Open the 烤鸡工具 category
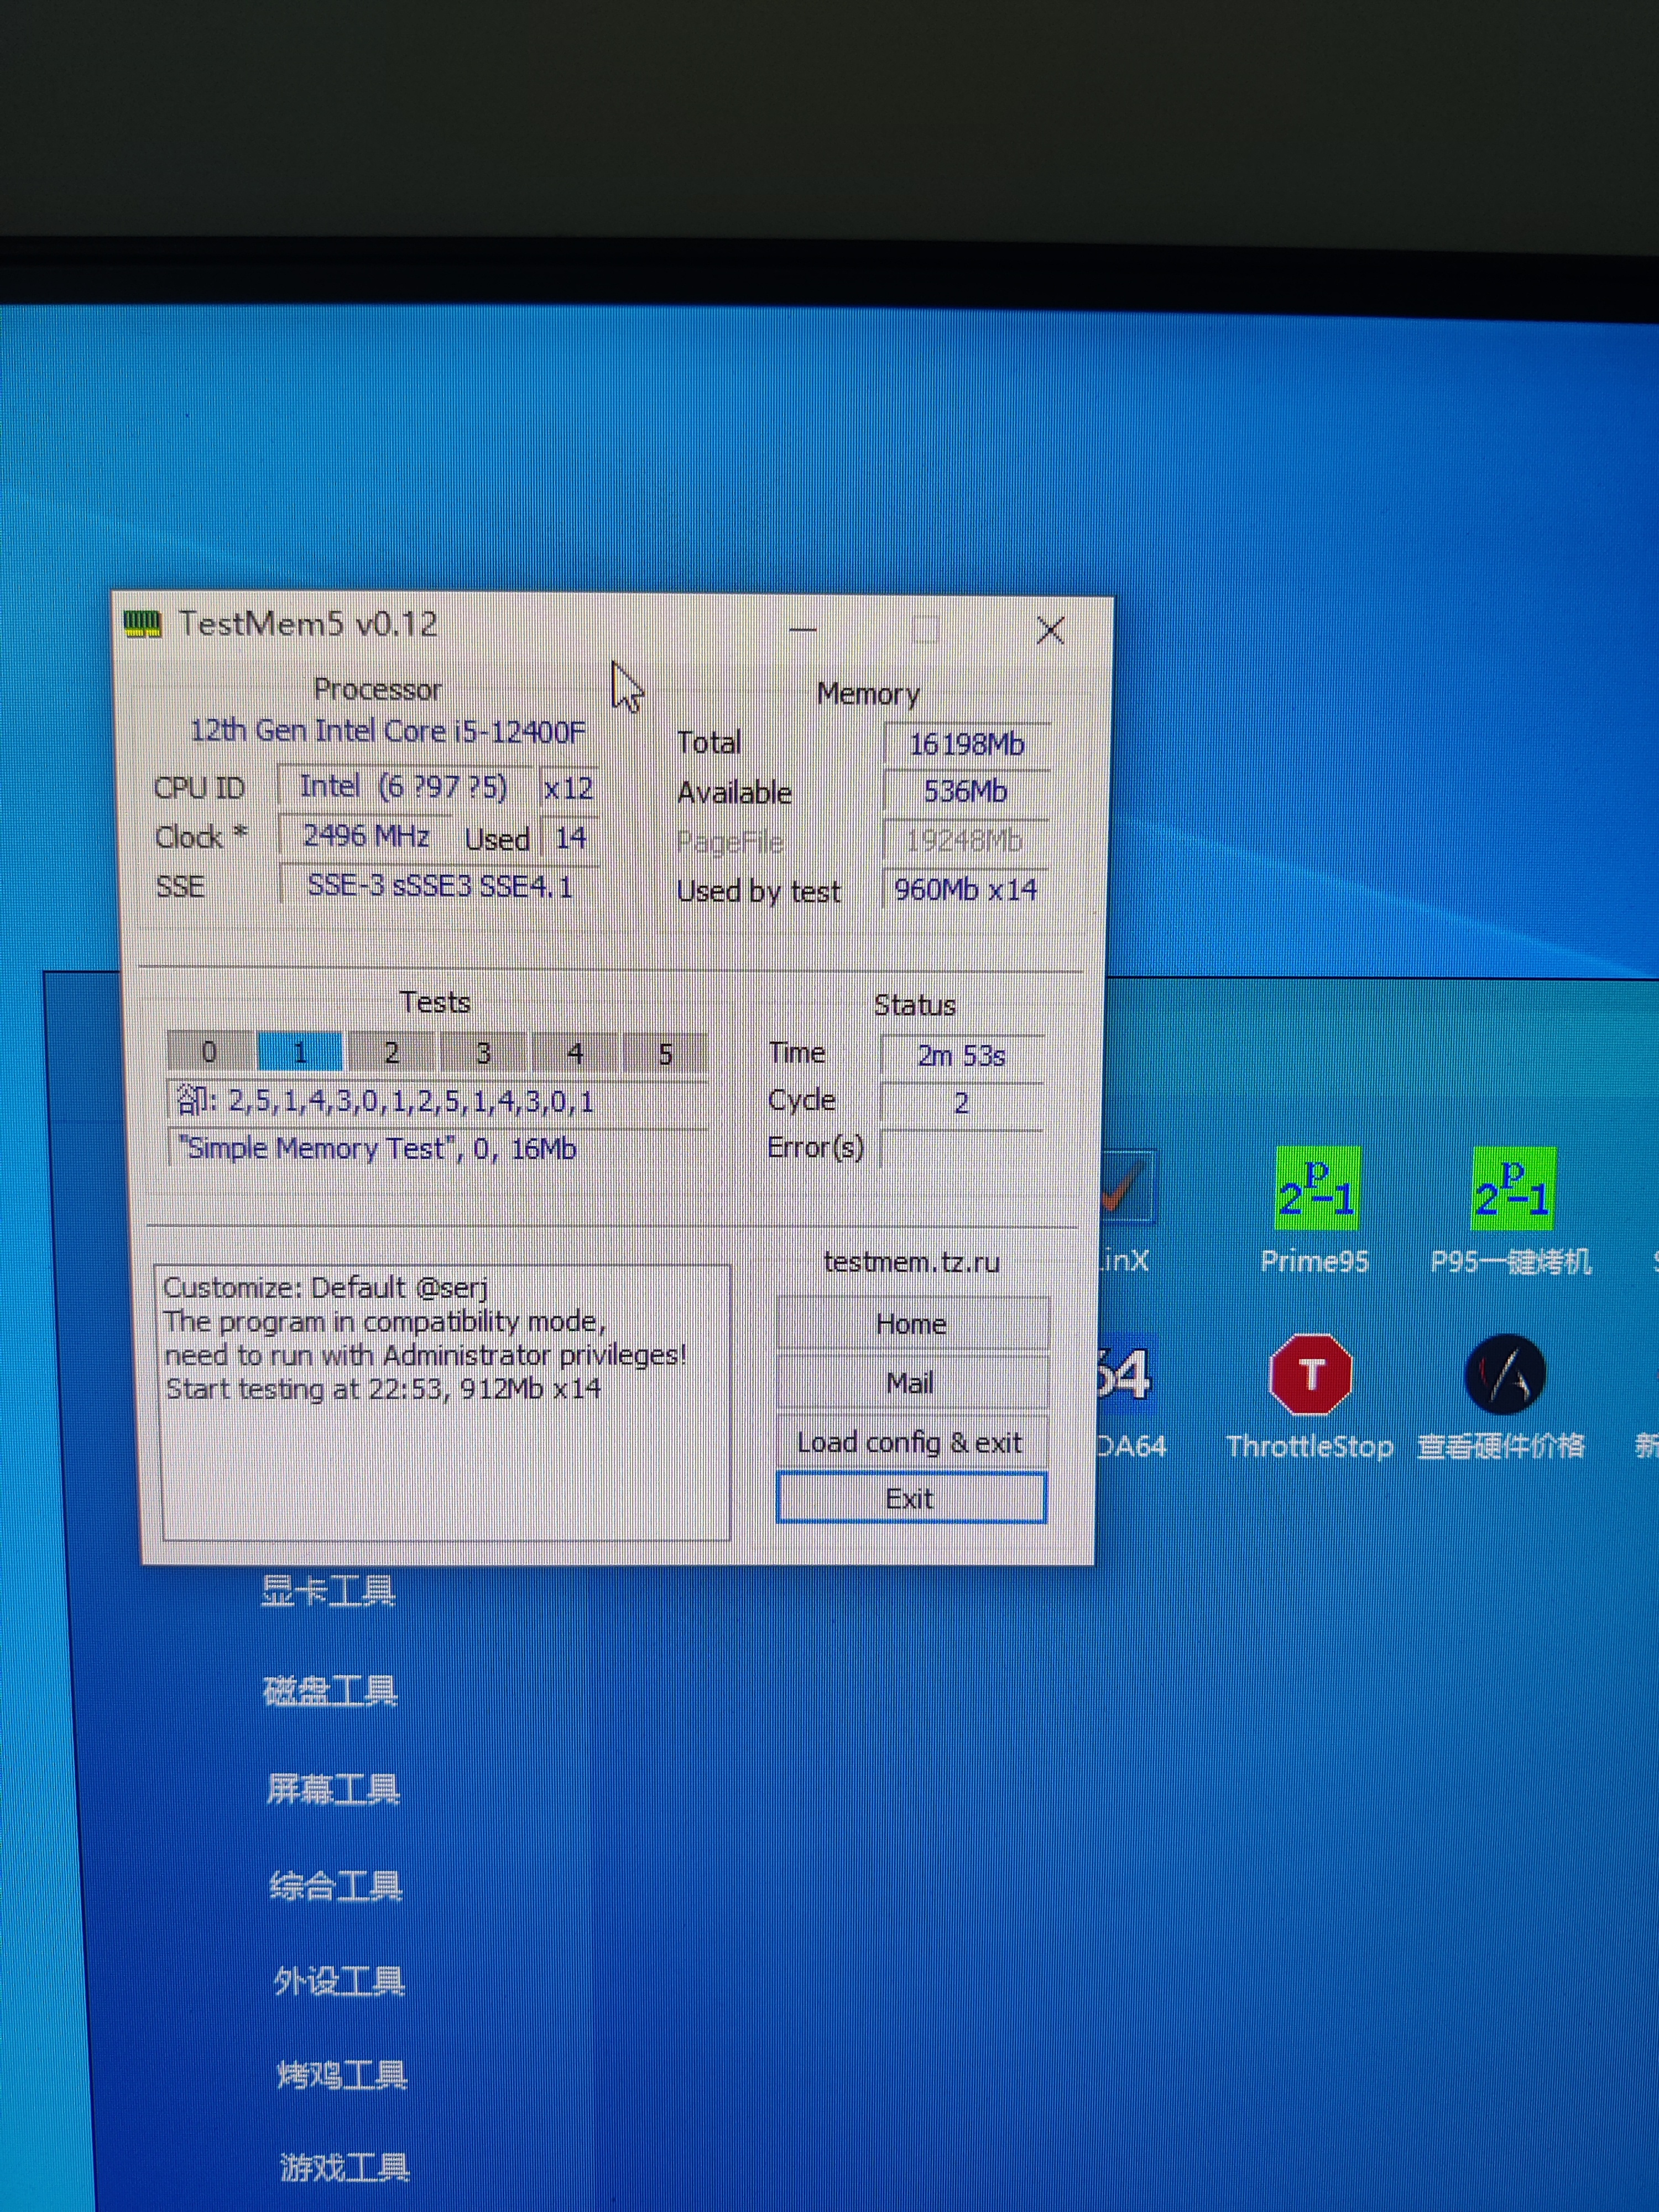 (342, 2075)
